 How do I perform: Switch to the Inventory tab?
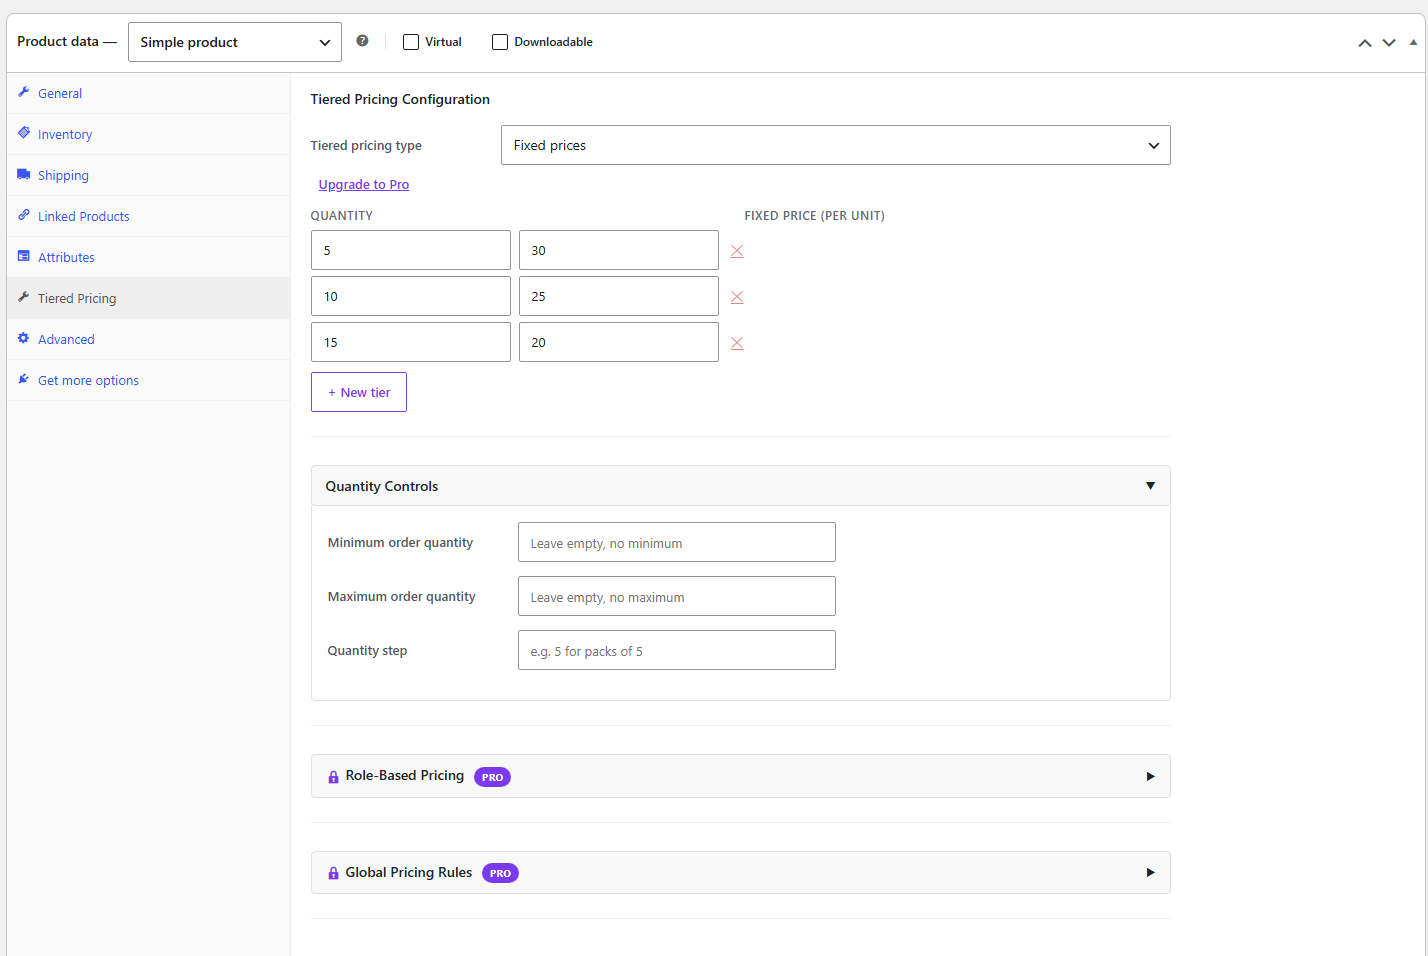tap(148, 134)
